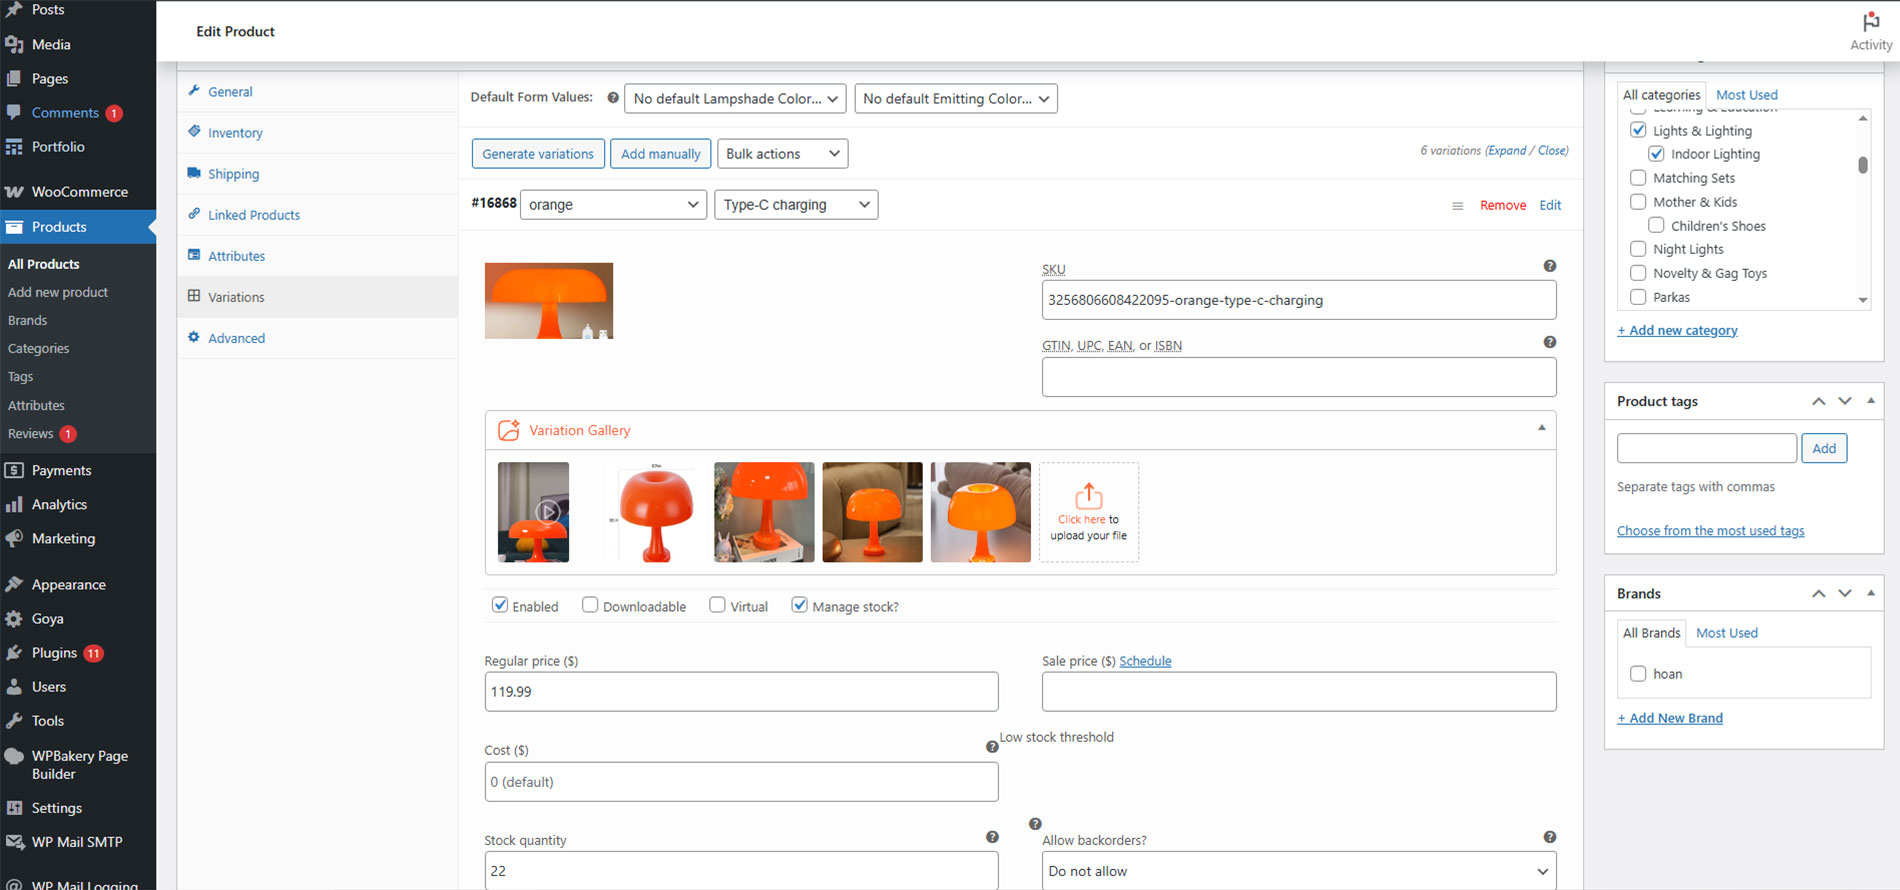This screenshot has height=890, width=1900.
Task: Click the SKU help question mark icon
Action: click(1549, 266)
